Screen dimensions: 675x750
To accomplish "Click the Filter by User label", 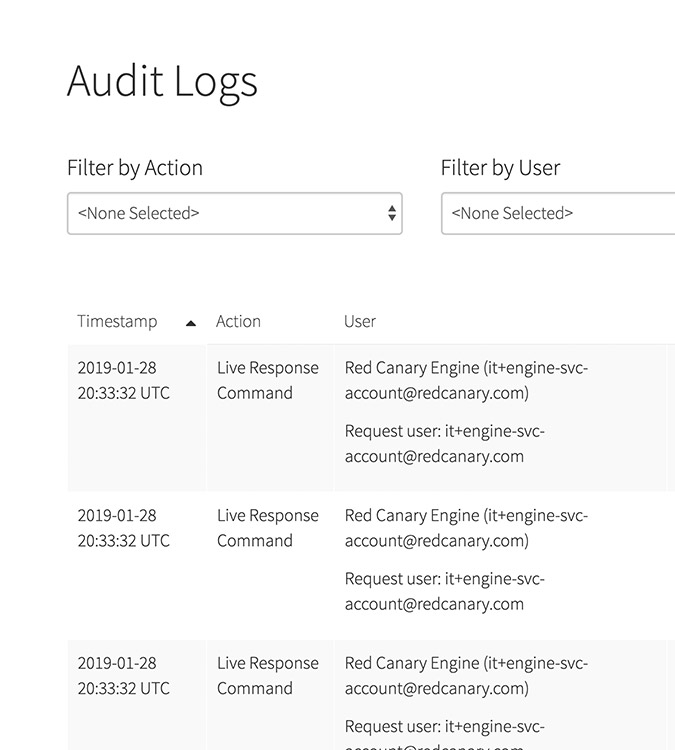I will point(500,168).
